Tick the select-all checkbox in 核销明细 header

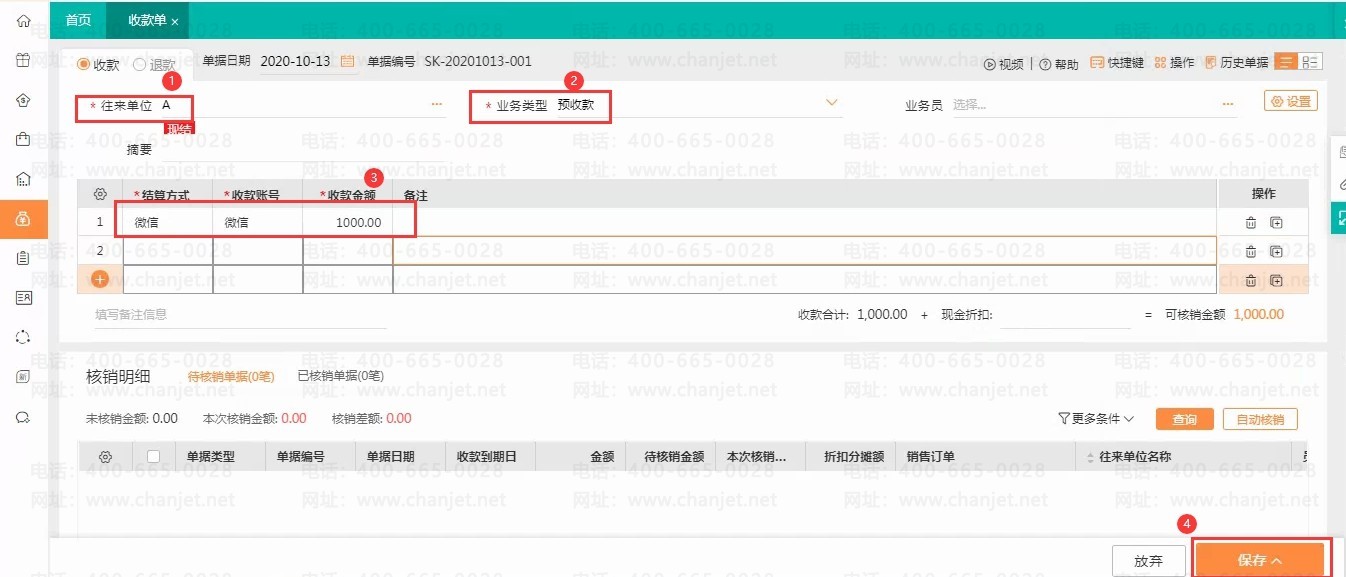153,457
